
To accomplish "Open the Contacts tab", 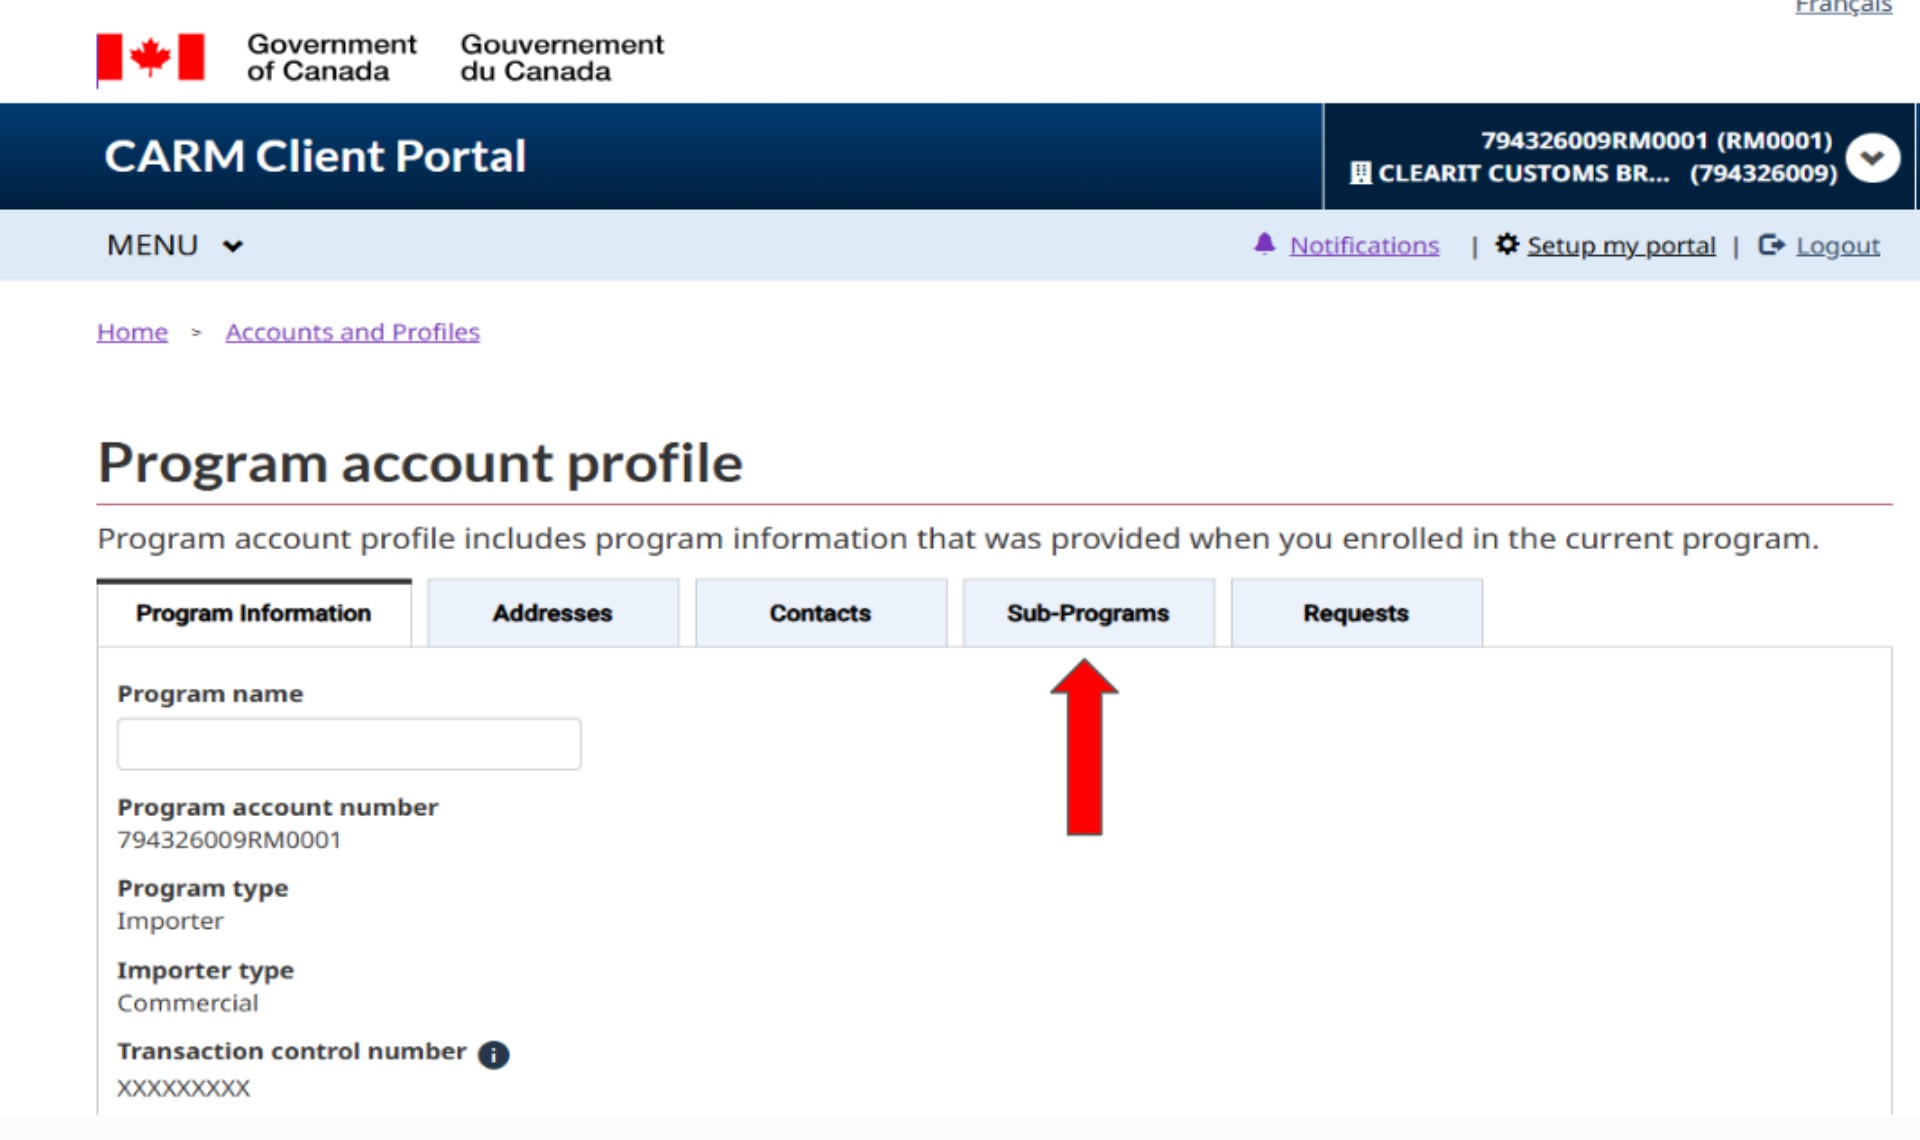I will 821,613.
